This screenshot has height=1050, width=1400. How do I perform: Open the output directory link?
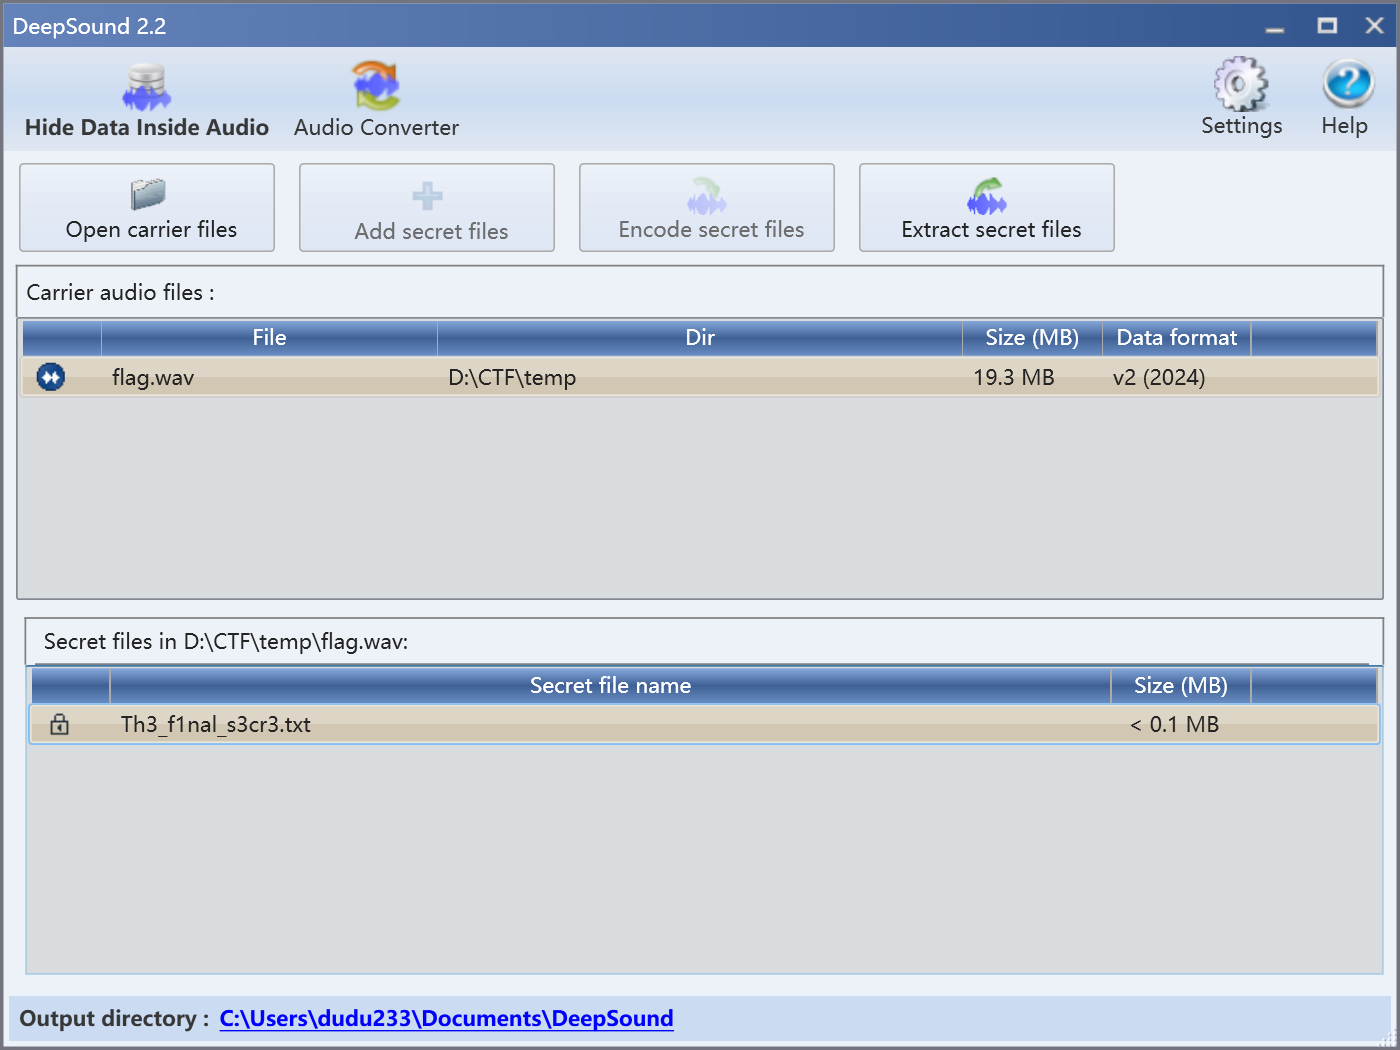[446, 1018]
